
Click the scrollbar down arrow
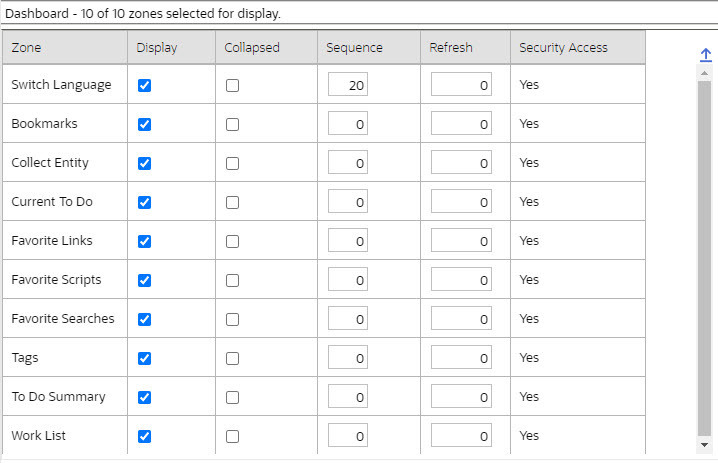pos(705,444)
